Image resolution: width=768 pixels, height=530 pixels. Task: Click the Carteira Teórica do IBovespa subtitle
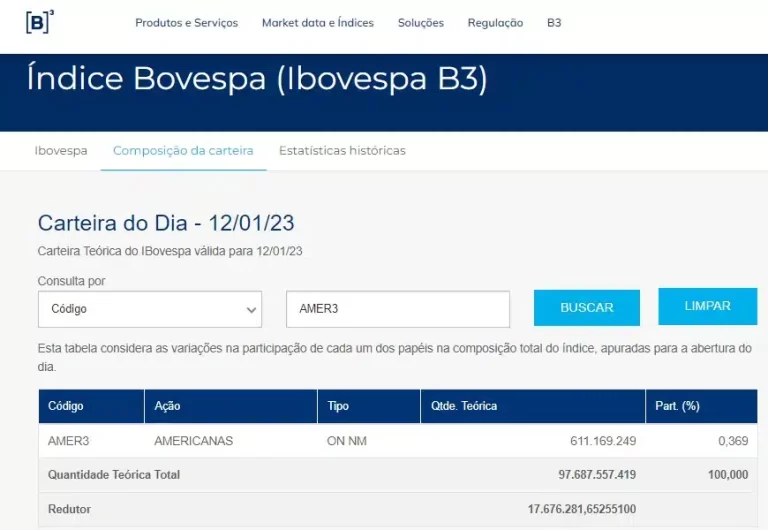point(170,251)
